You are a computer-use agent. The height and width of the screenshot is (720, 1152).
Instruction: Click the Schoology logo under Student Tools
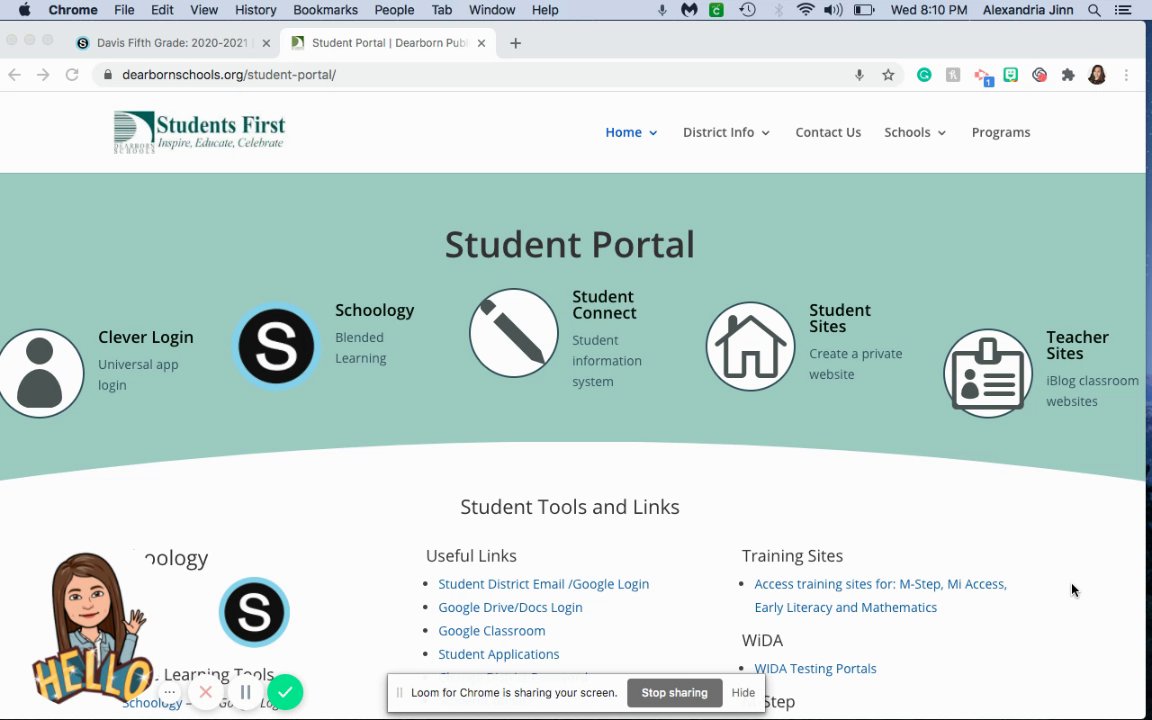(x=254, y=612)
